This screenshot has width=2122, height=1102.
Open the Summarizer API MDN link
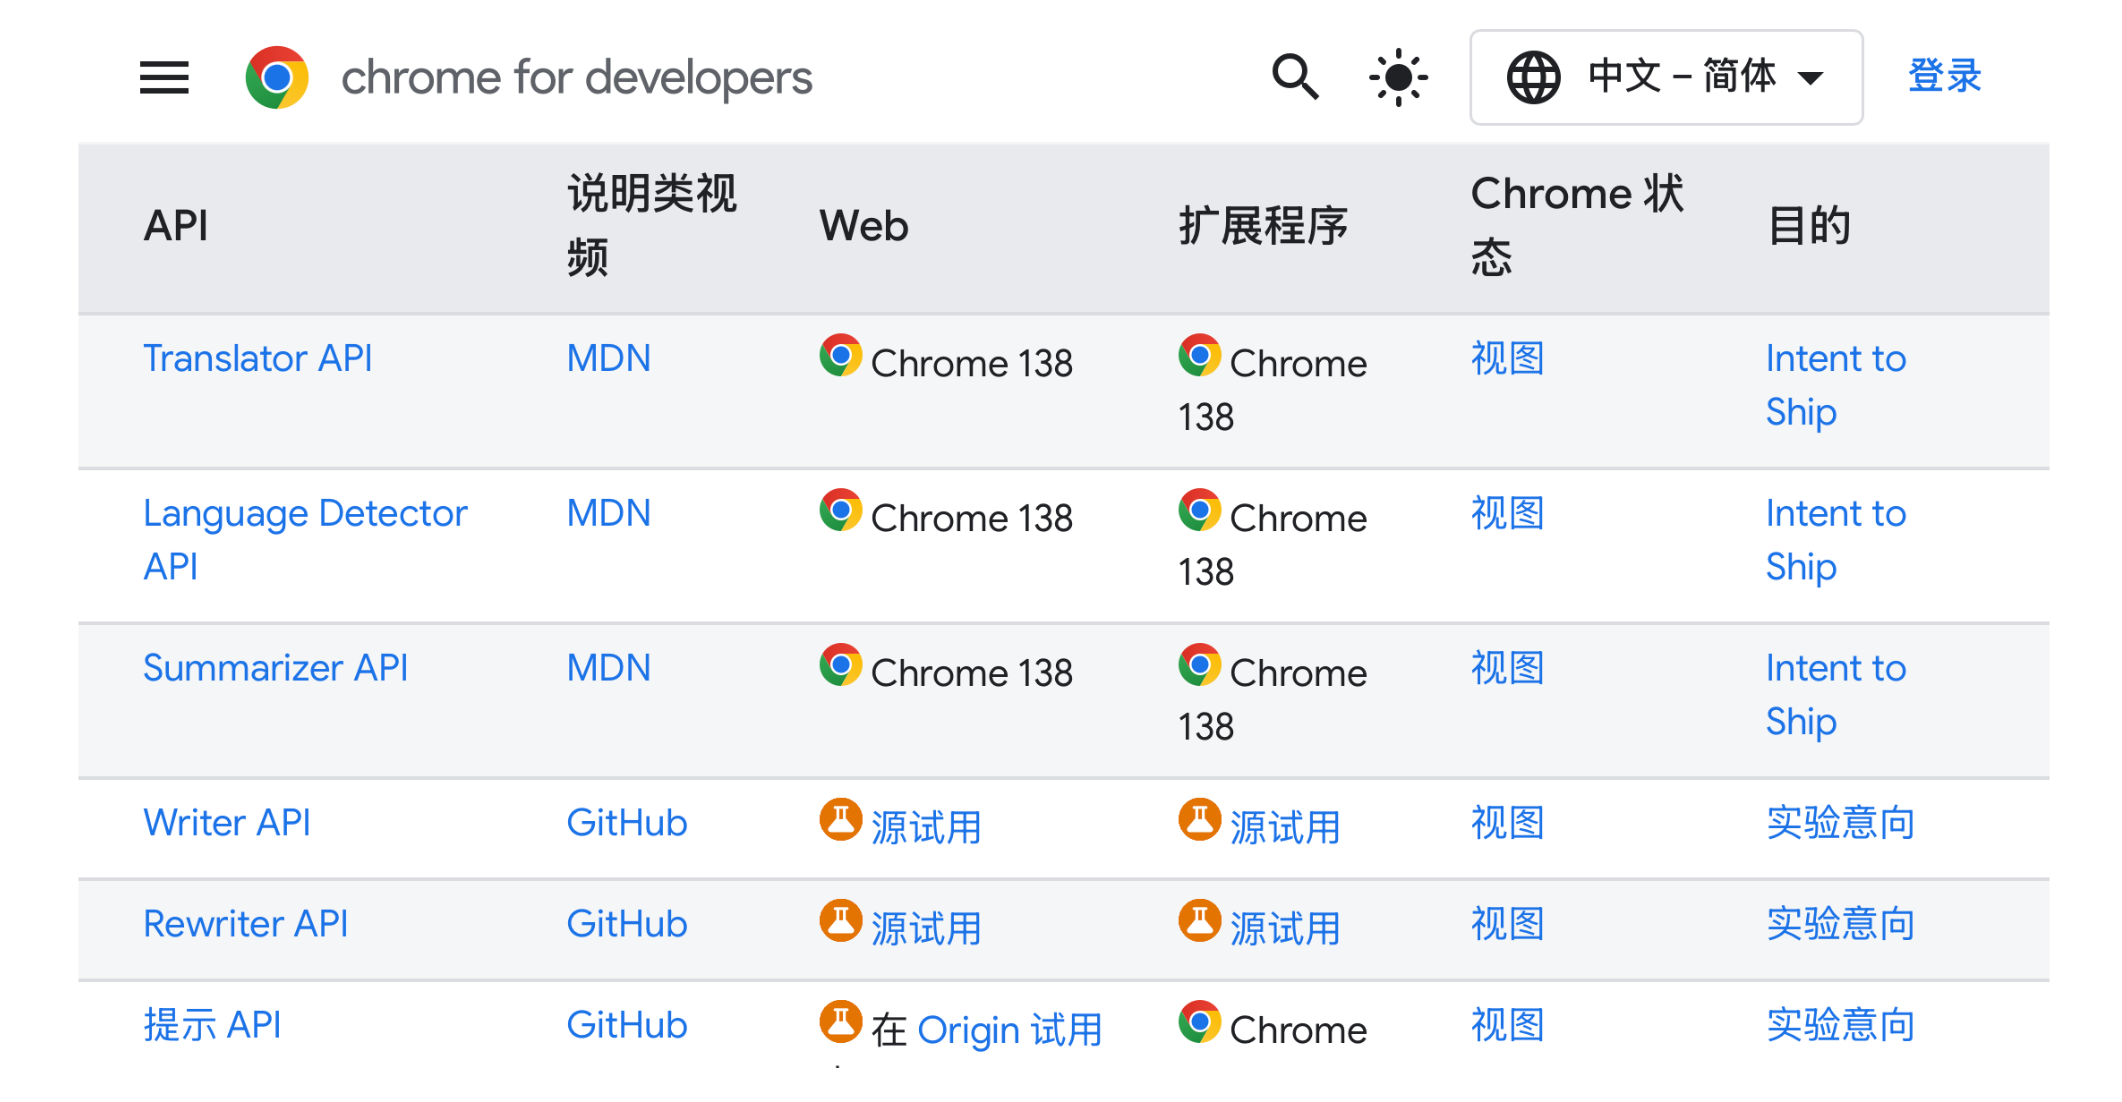tap(608, 668)
